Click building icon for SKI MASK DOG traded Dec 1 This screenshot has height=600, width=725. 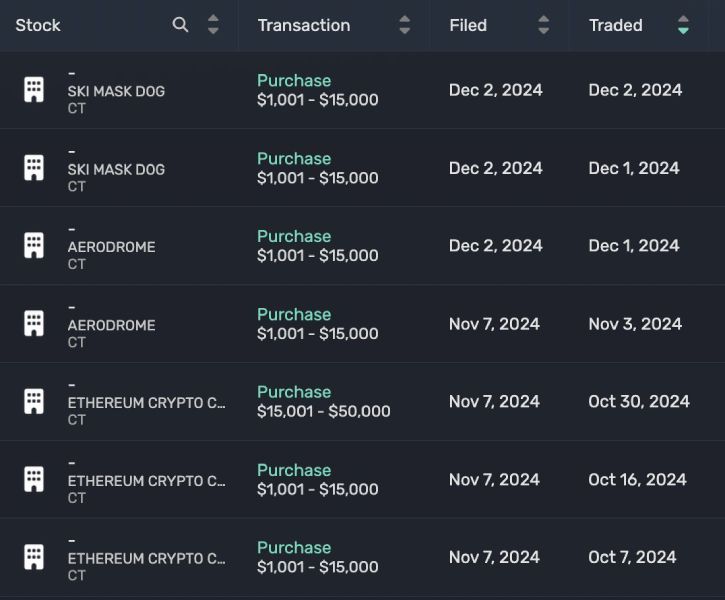pyautogui.click(x=34, y=168)
